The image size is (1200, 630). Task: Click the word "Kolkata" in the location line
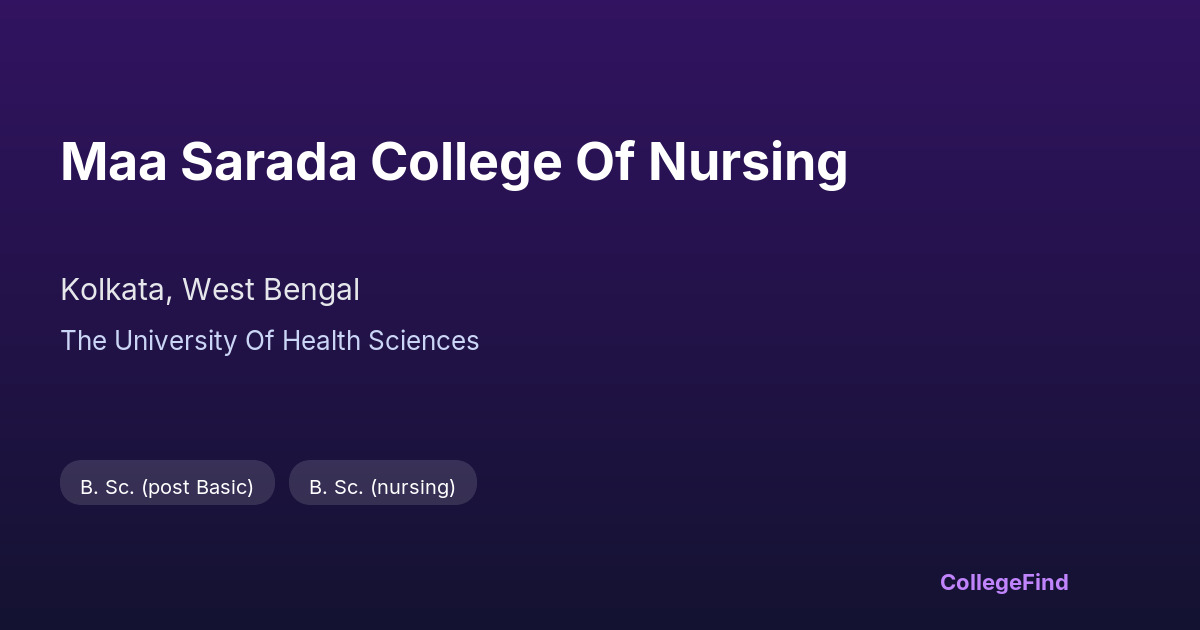click(112, 290)
